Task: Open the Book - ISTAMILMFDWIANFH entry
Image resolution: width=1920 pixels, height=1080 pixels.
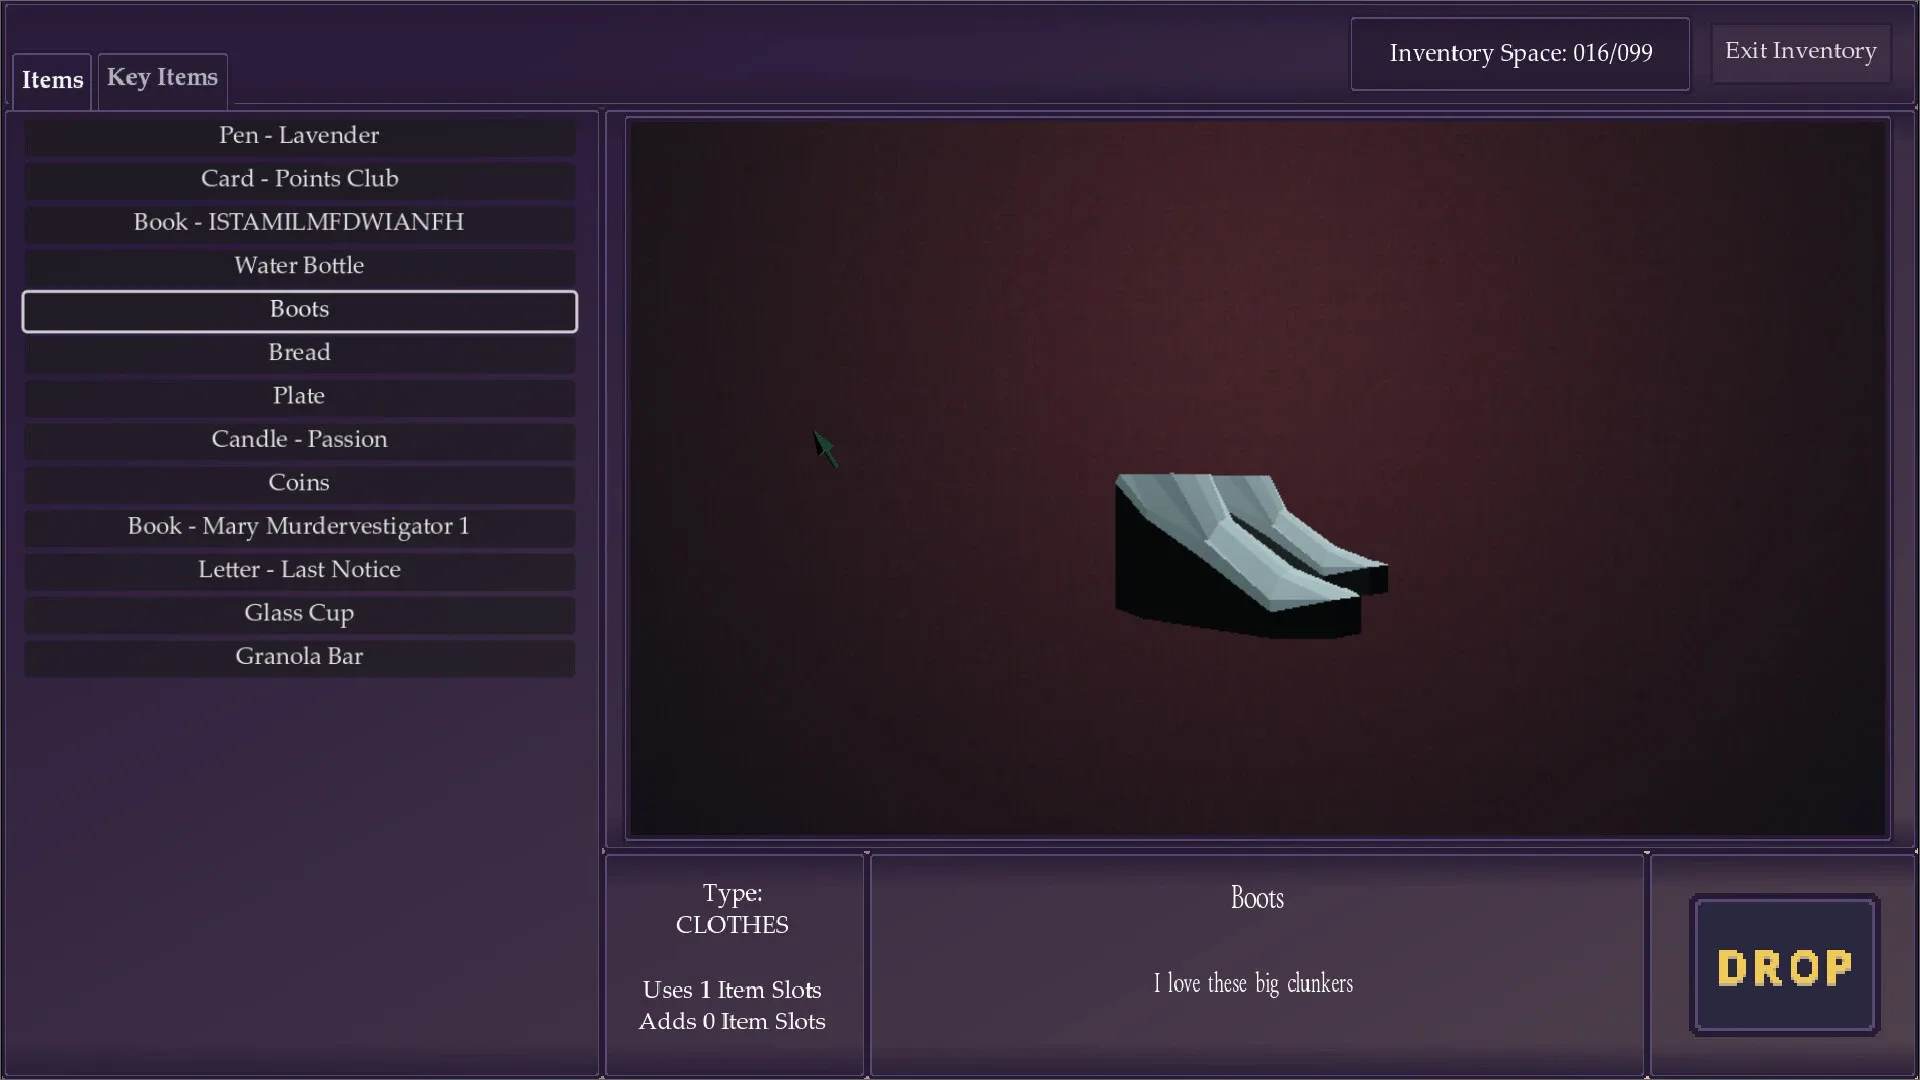Action: click(299, 222)
